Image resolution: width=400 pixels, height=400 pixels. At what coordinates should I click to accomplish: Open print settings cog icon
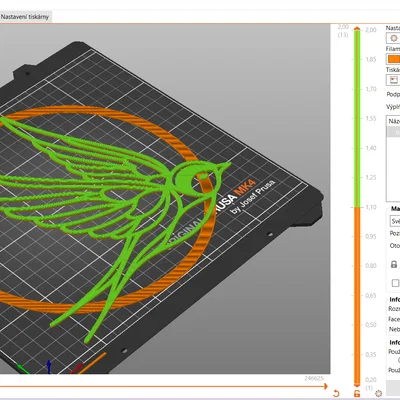coord(394,38)
